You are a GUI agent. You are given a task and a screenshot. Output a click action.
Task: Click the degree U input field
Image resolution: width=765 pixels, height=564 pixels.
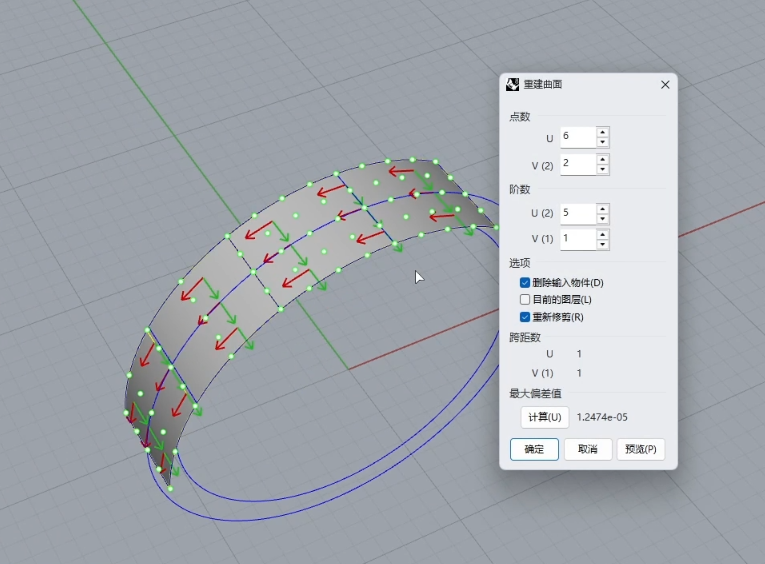[x=577, y=213]
